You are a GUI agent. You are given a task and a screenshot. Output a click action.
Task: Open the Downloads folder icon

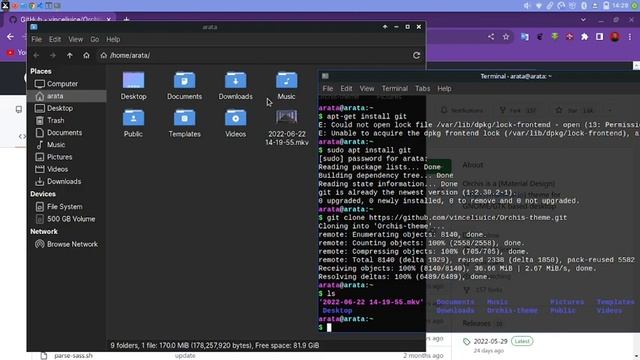236,86
